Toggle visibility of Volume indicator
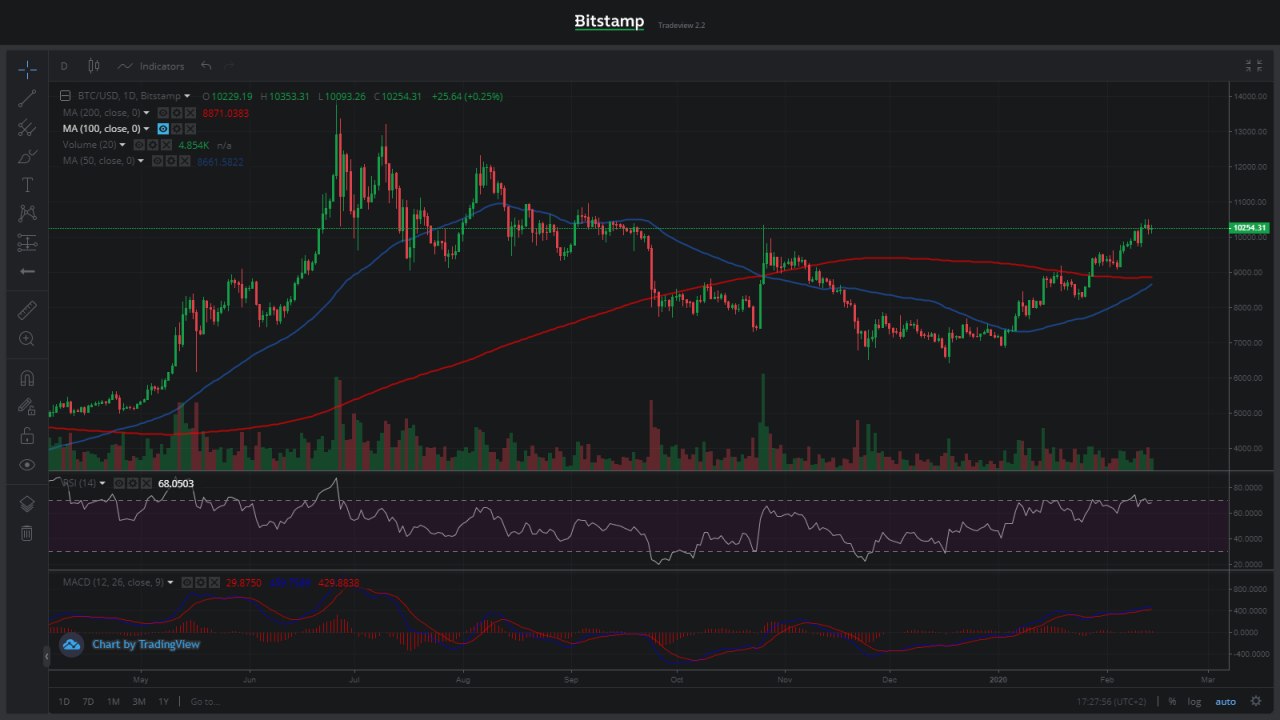 (139, 145)
